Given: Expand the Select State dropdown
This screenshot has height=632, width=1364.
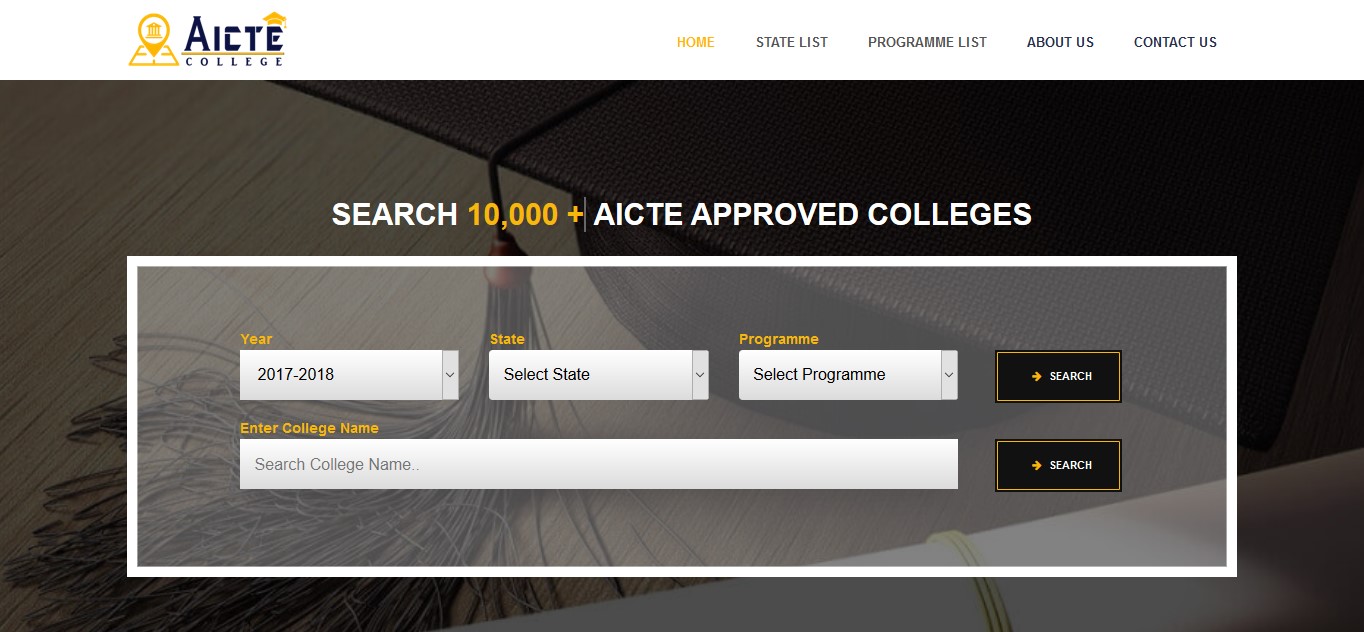Looking at the screenshot, I should click(x=598, y=375).
